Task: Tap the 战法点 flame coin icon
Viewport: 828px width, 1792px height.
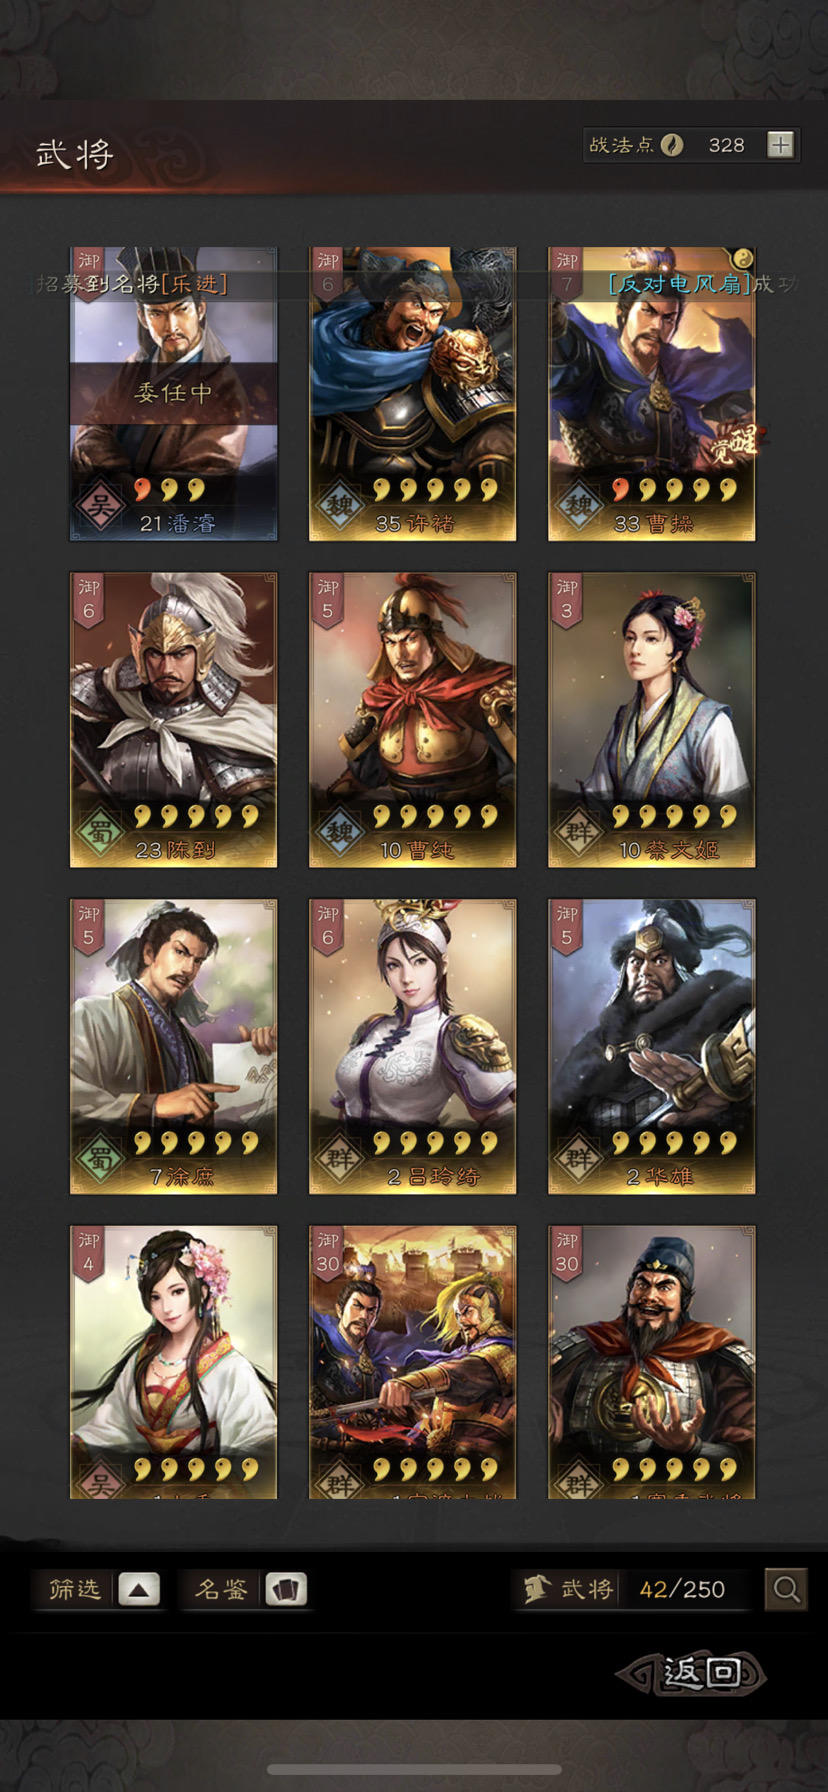Action: 671,145
